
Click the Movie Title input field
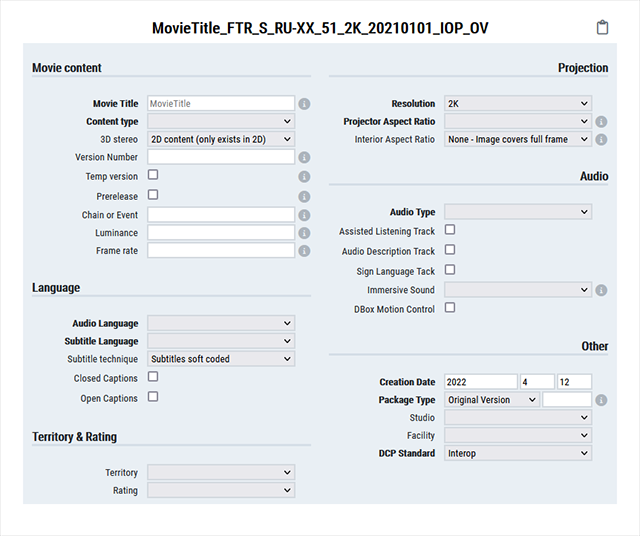point(221,103)
